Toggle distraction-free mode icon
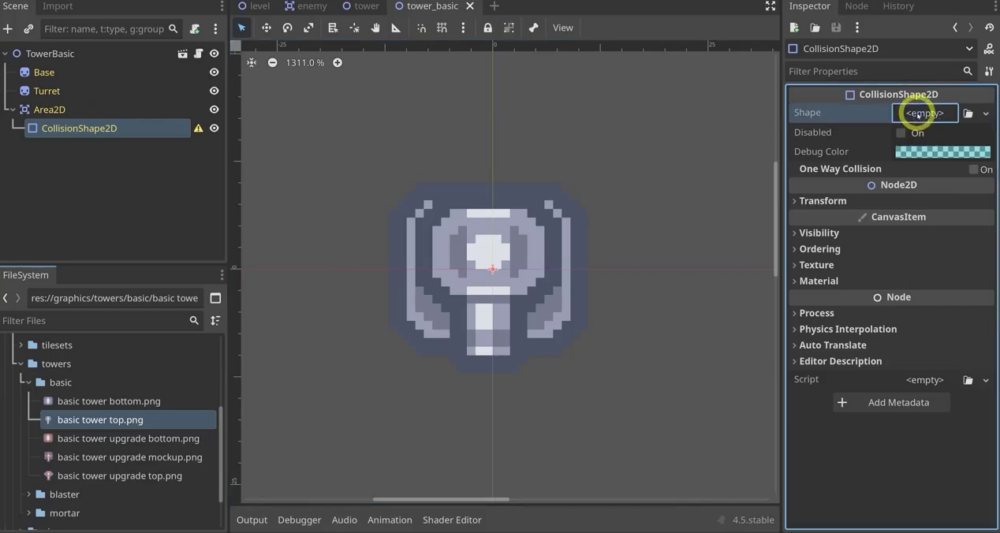The height and width of the screenshot is (533, 1000). point(770,6)
